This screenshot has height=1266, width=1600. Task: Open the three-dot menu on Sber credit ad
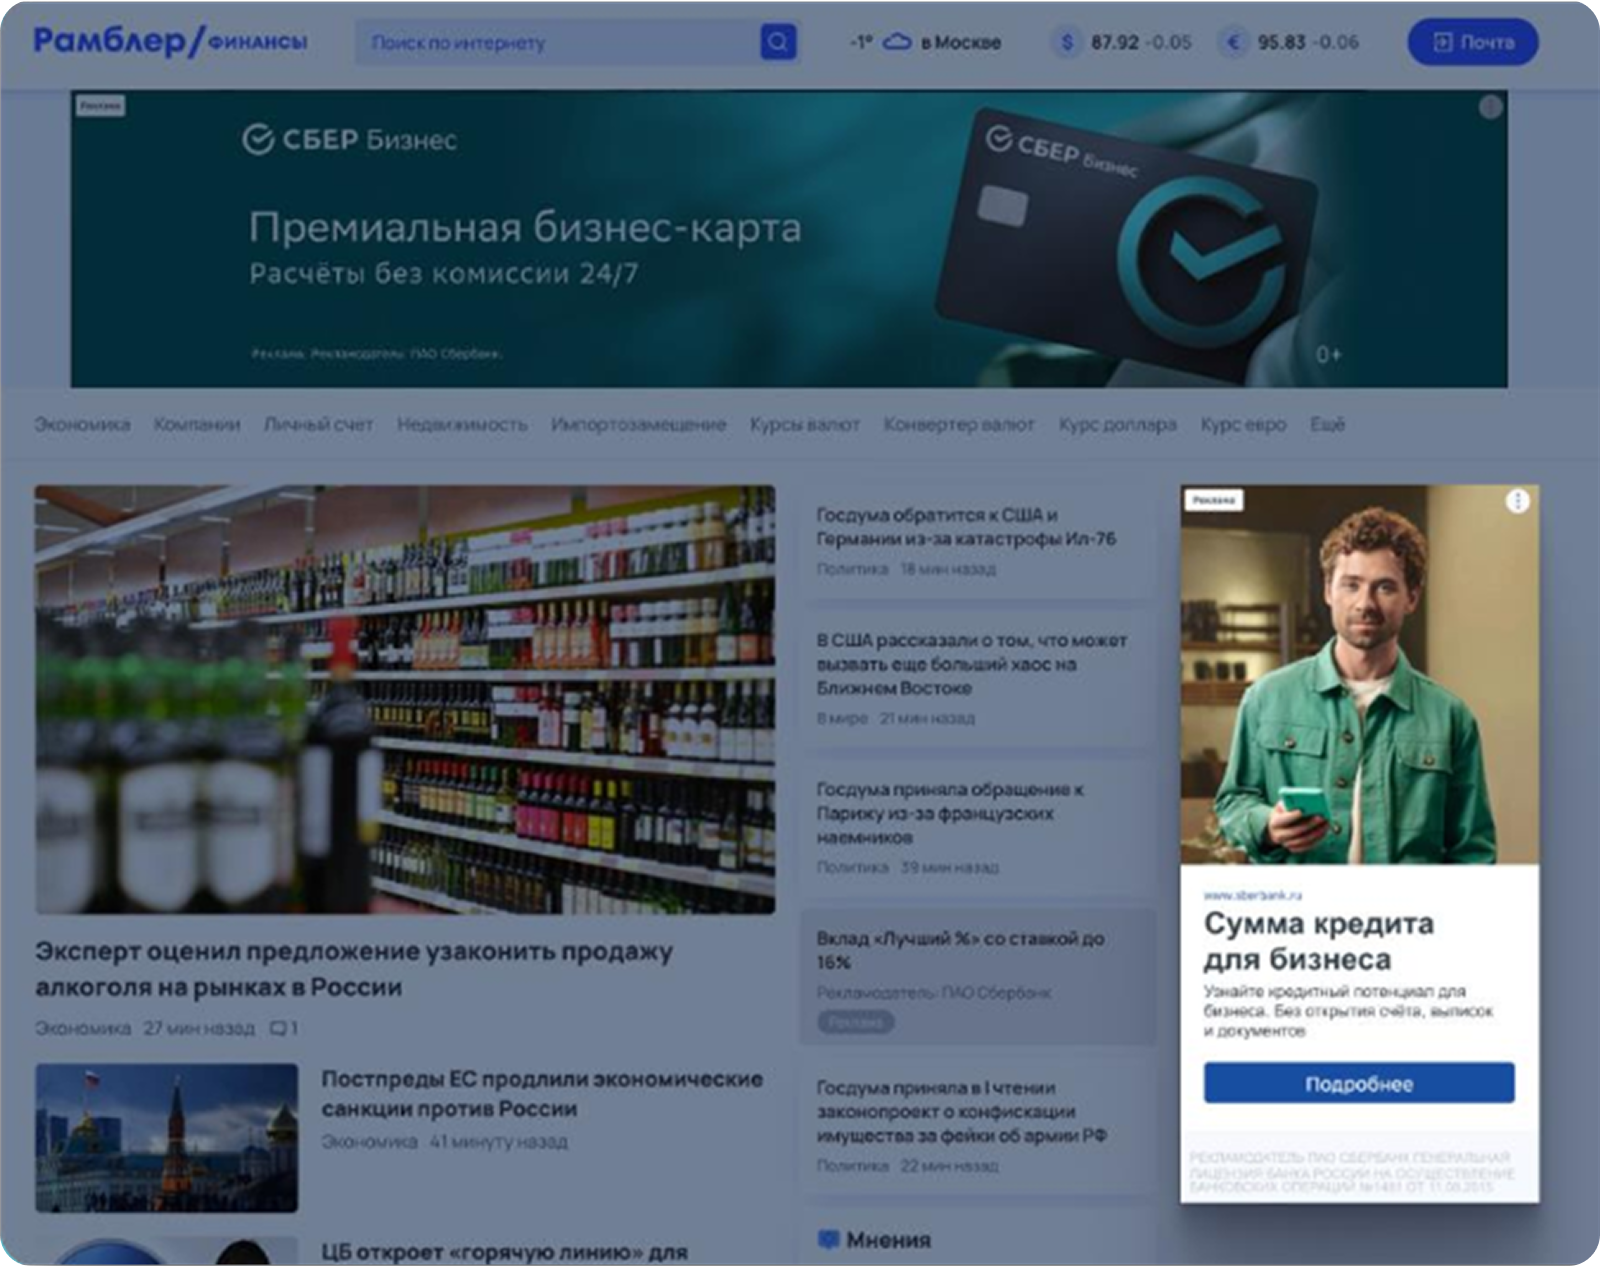pyautogui.click(x=1517, y=501)
